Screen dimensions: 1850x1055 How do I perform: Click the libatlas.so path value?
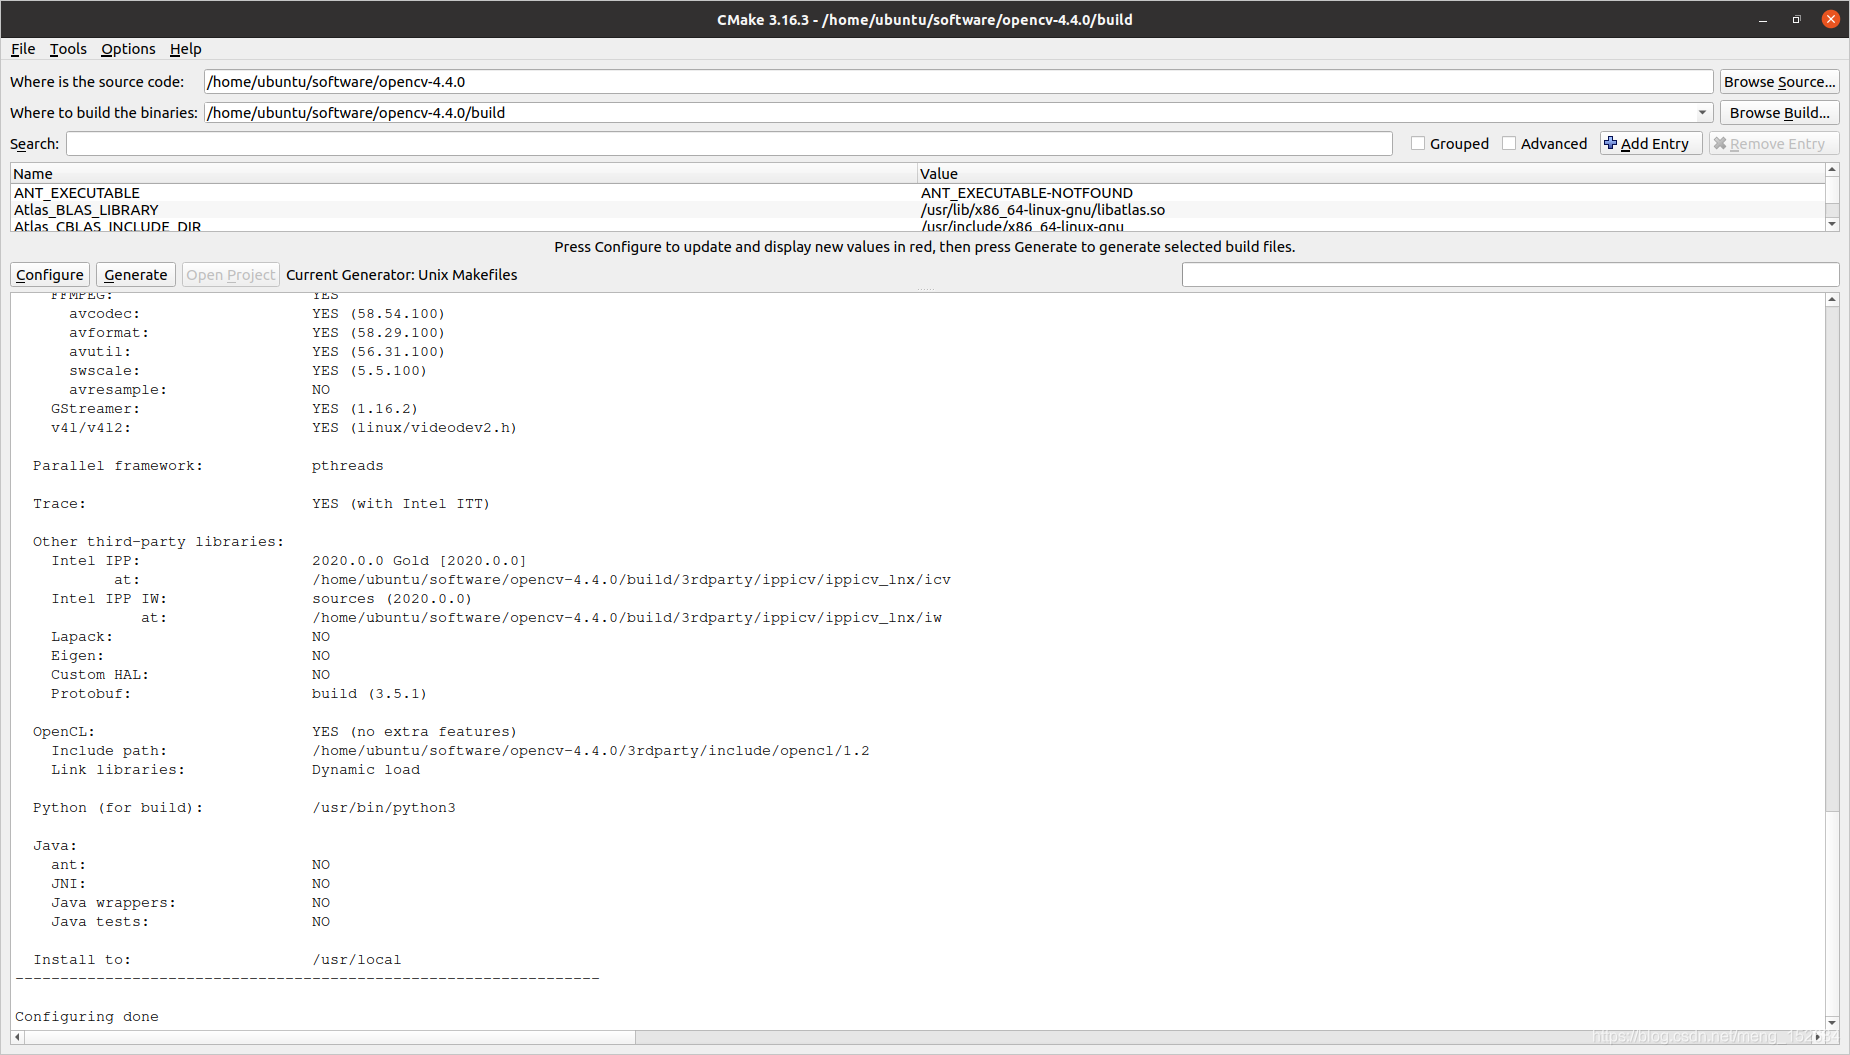[x=1043, y=210]
